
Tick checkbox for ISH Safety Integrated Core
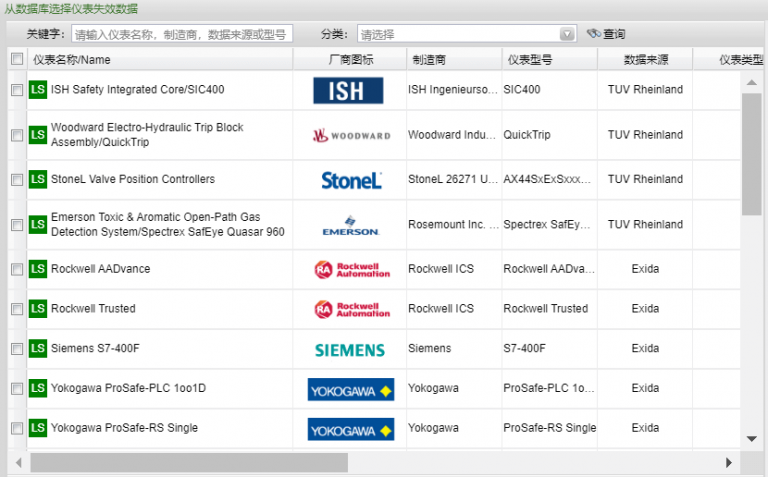click(16, 90)
